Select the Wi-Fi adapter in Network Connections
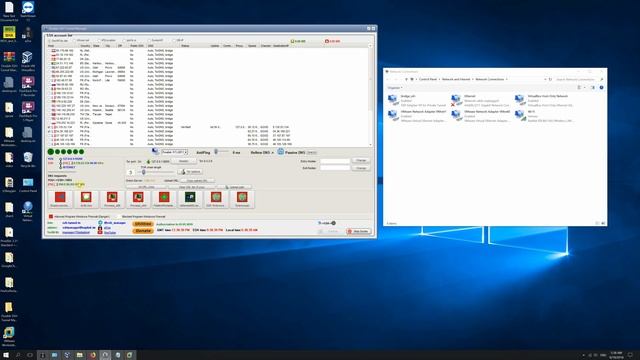 click(x=545, y=116)
